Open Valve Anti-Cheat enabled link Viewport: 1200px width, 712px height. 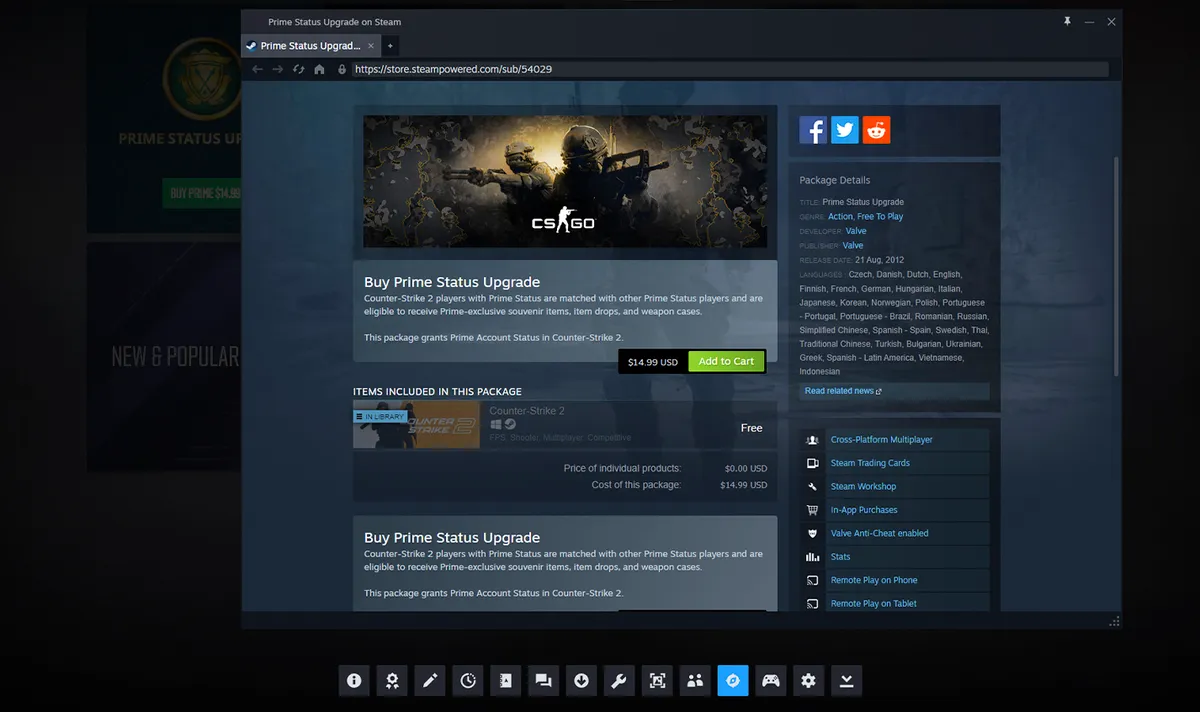[x=880, y=534]
